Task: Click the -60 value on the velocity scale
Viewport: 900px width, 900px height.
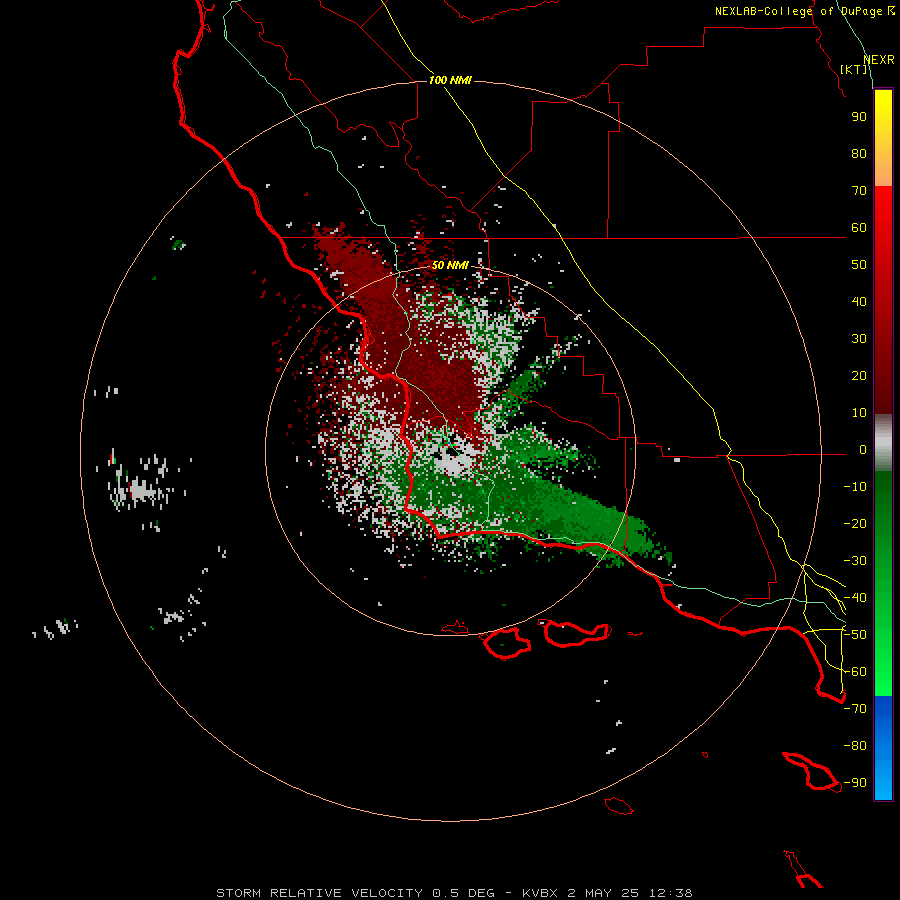Action: click(x=855, y=672)
